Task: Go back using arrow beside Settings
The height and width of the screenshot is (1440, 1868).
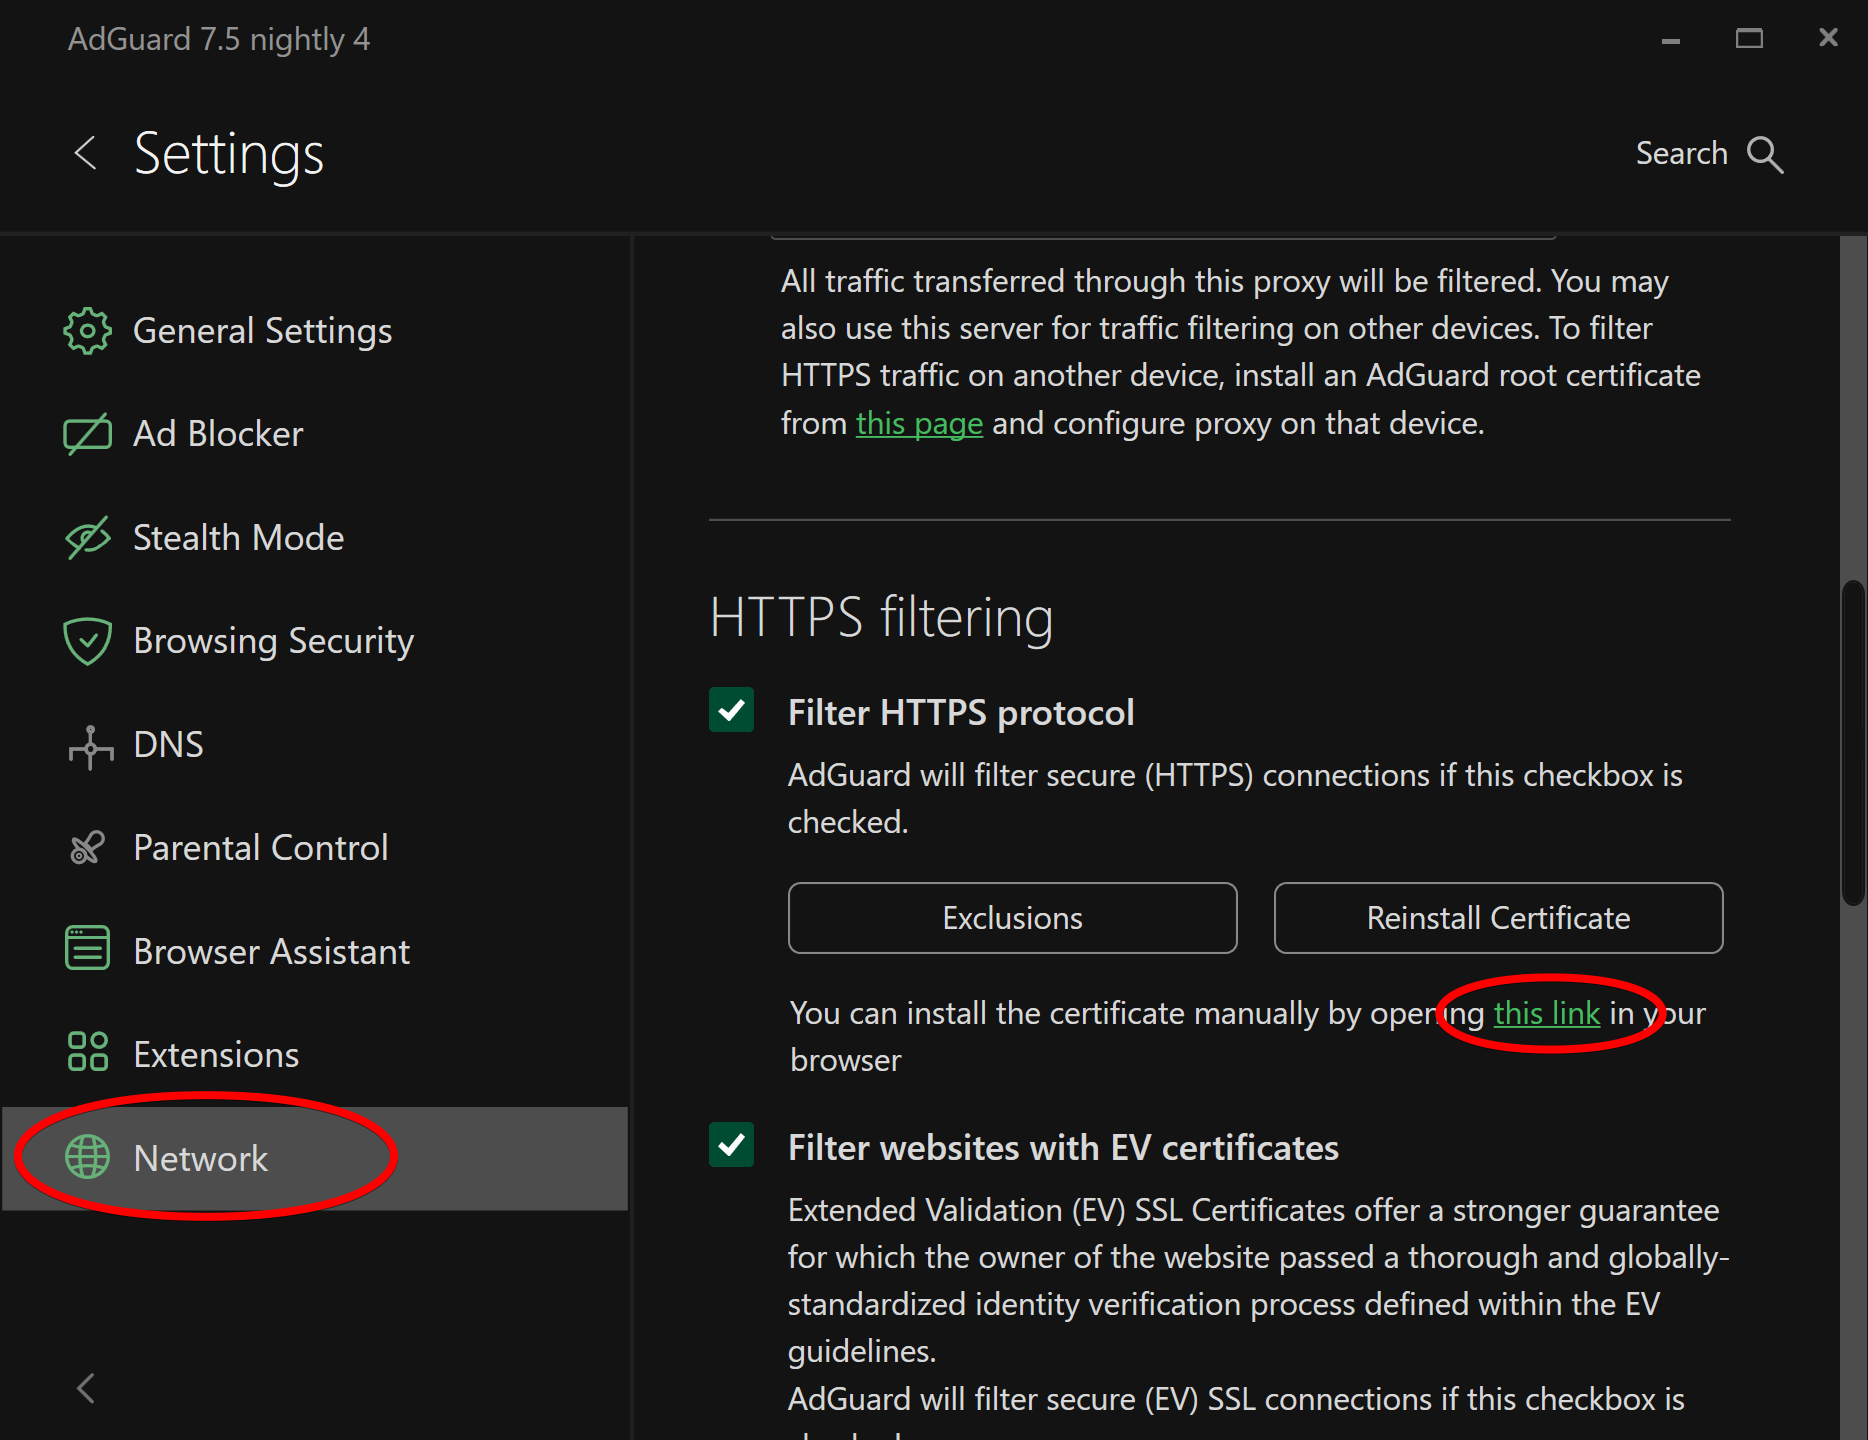Action: (x=86, y=153)
